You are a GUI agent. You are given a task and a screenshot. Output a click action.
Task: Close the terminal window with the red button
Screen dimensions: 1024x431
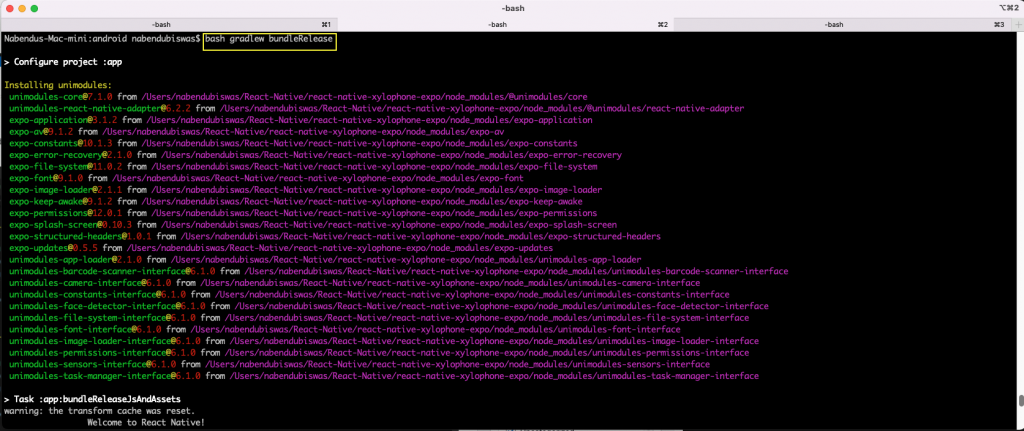[x=10, y=8]
